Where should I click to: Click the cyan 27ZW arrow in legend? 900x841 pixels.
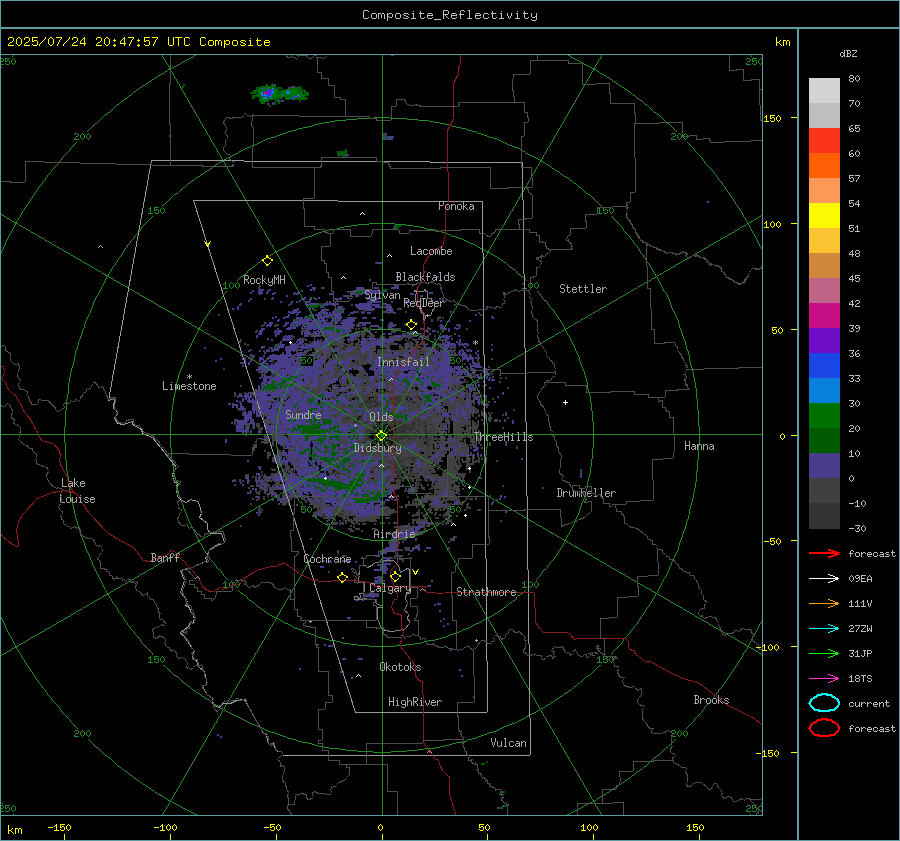824,629
